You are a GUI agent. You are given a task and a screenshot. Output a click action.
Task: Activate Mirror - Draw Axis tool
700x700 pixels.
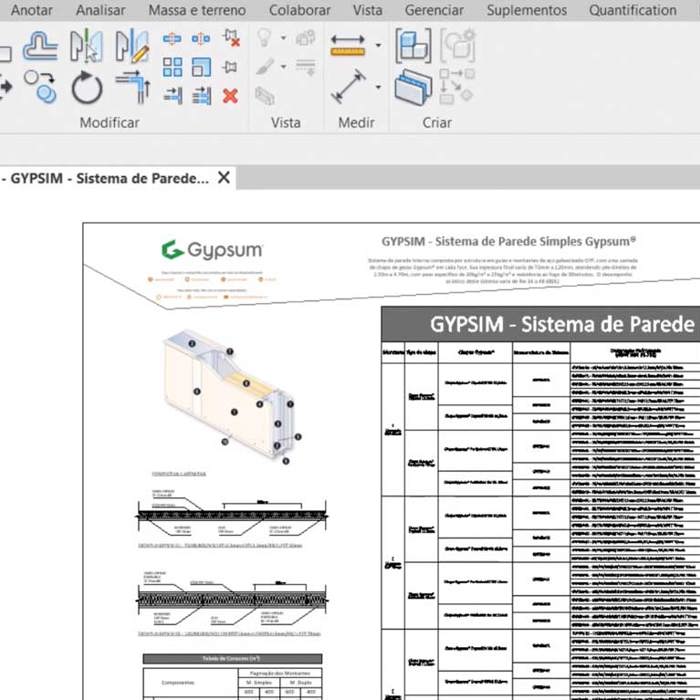coord(132,46)
